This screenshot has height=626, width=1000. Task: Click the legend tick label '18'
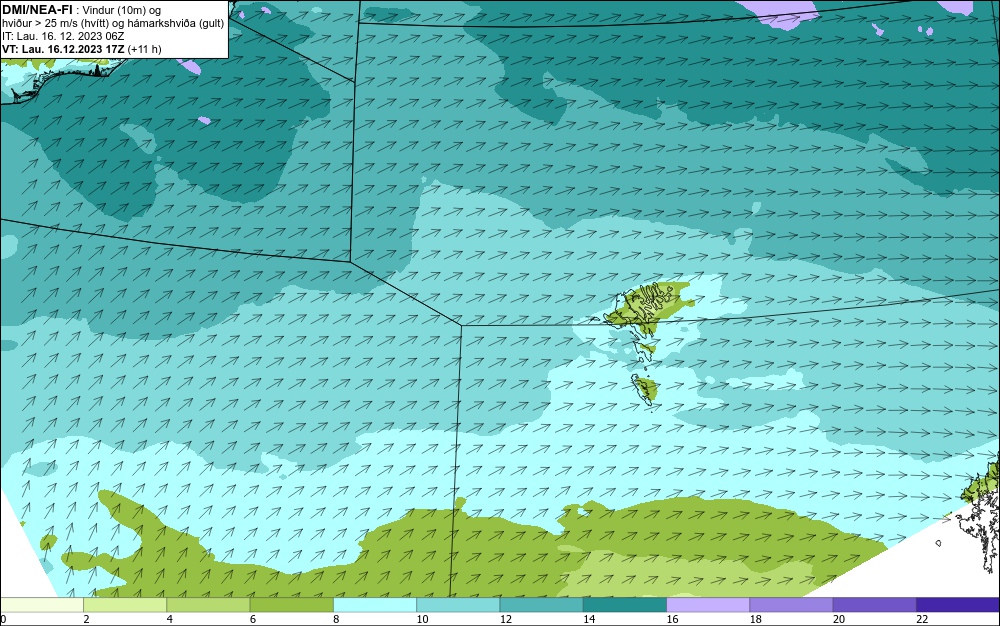[x=755, y=619]
